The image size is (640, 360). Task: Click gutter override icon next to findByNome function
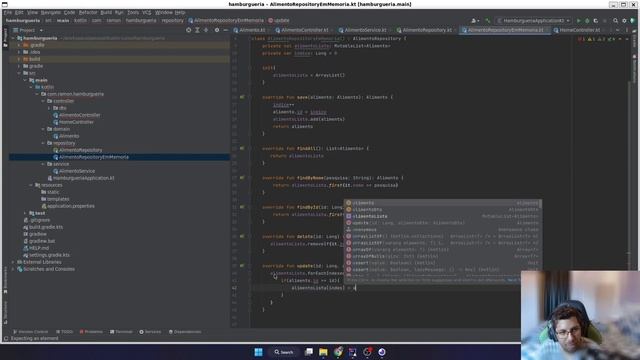(242, 178)
